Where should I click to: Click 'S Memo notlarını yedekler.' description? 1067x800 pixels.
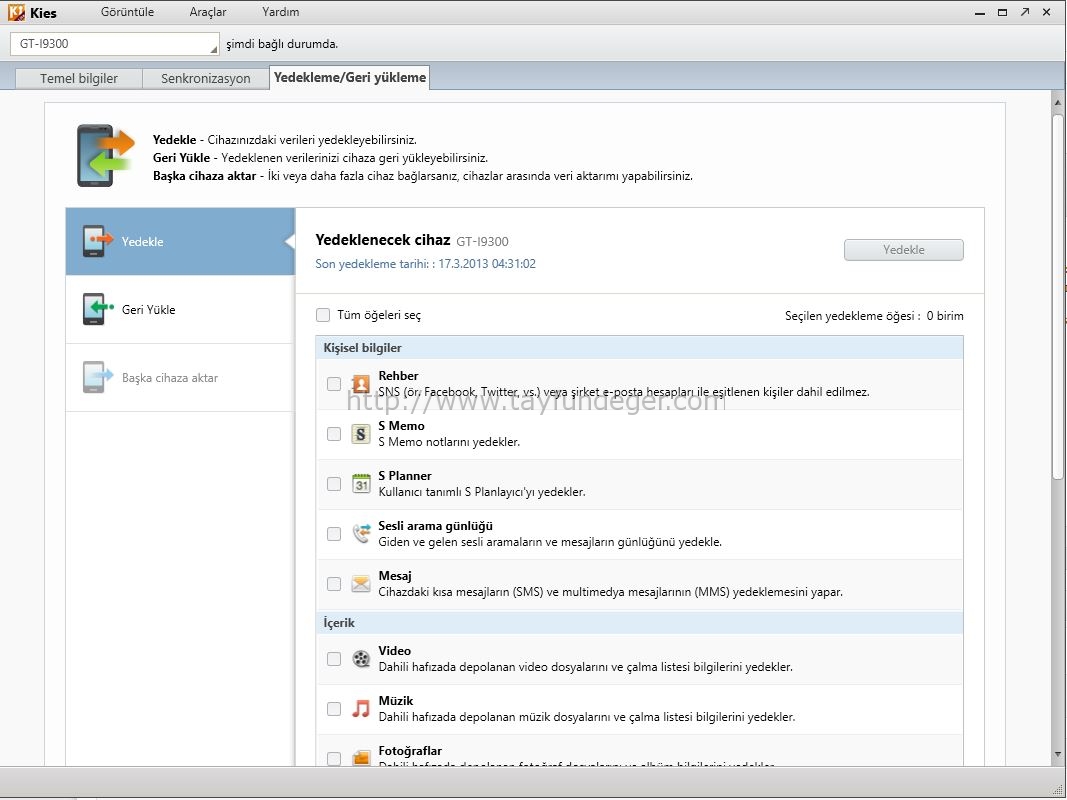click(x=449, y=441)
